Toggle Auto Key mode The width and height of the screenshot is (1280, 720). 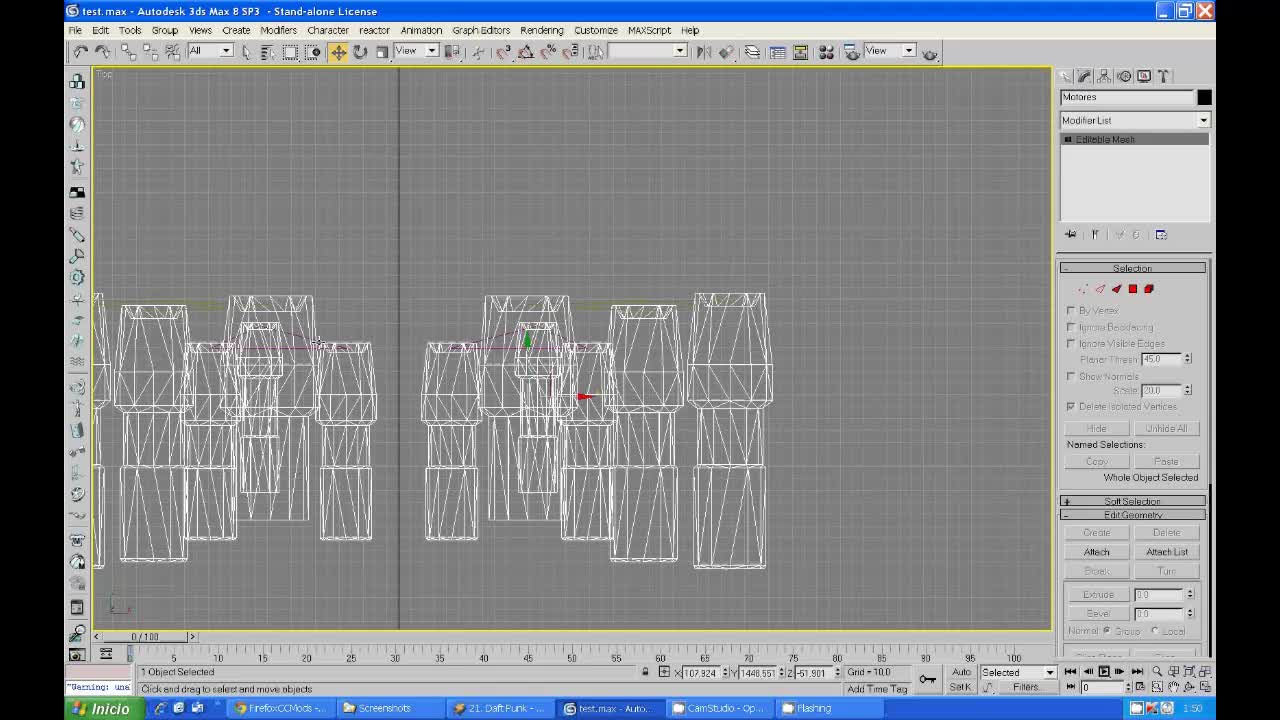[961, 672]
